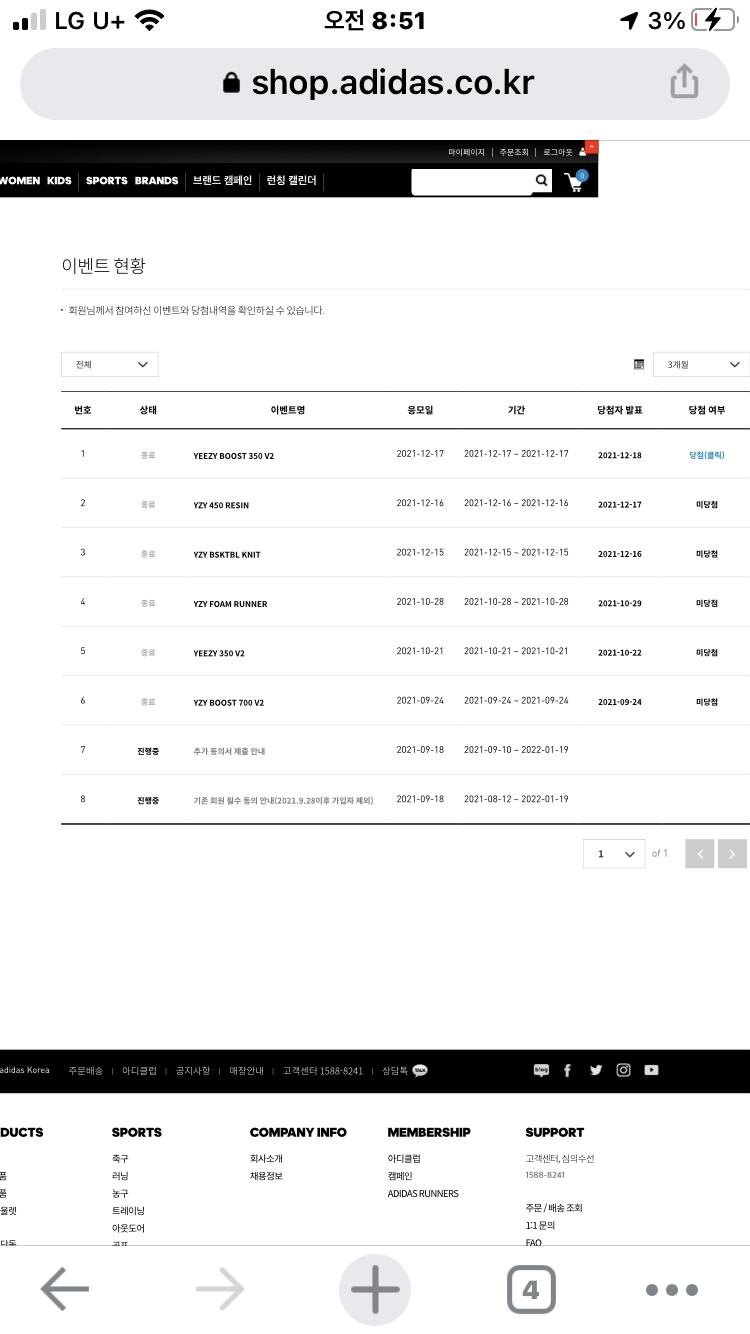Open Facebook icon in footer
Viewport: 750px width, 1334px height.
click(568, 1070)
